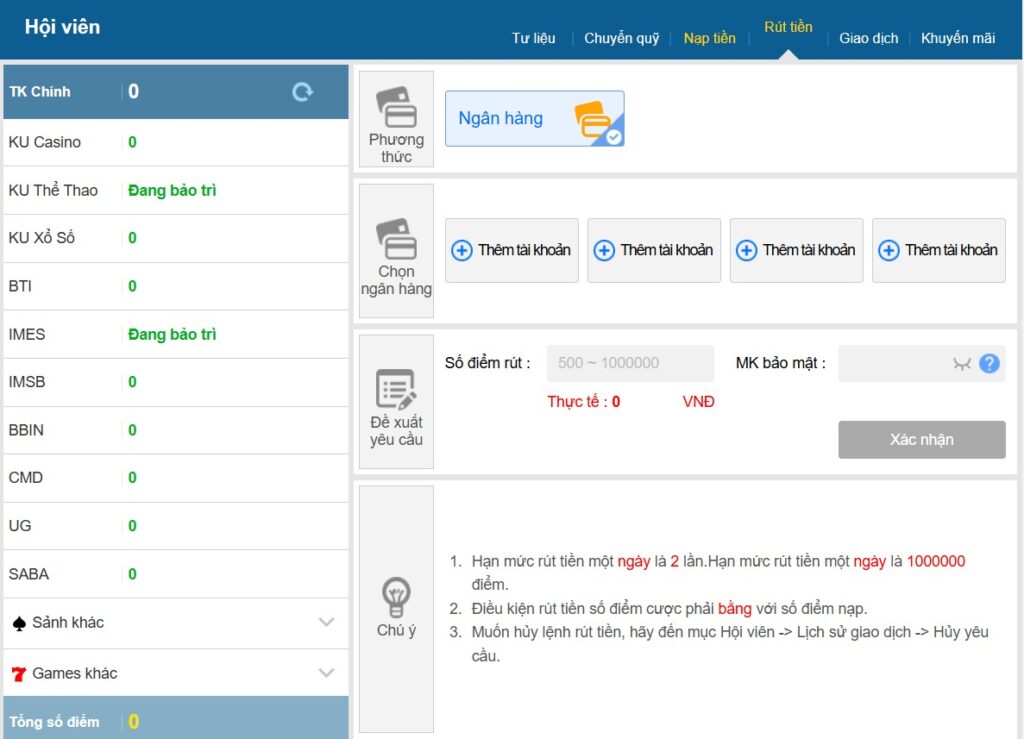
Task: Open the Khuyến mãi tab
Action: (957, 38)
